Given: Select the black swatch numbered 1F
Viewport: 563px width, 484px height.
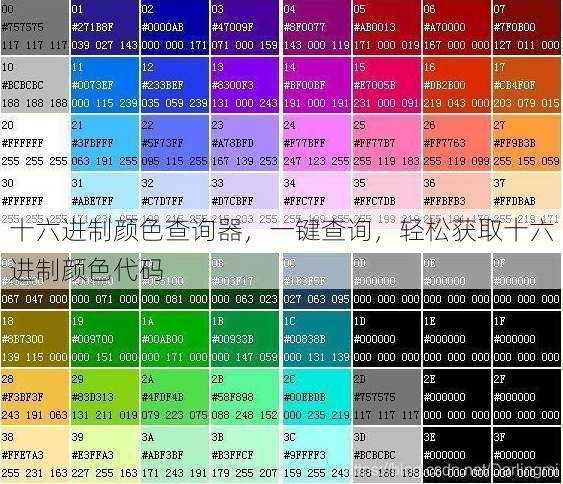Looking at the screenshot, I should coord(526,339).
